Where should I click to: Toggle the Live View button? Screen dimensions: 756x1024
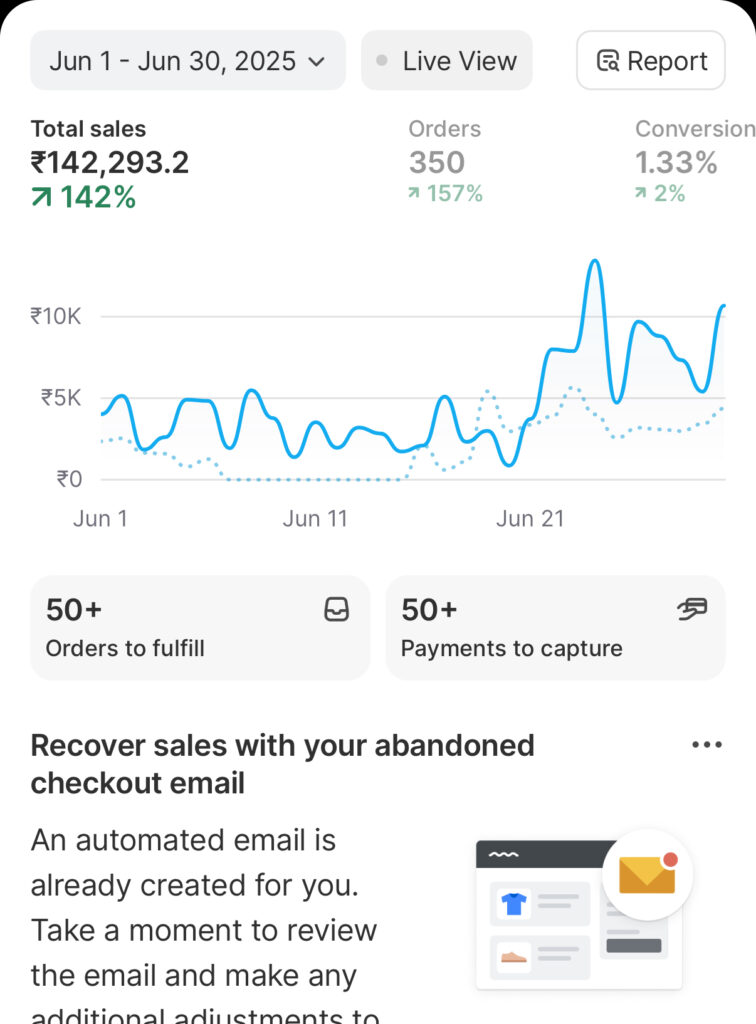446,61
